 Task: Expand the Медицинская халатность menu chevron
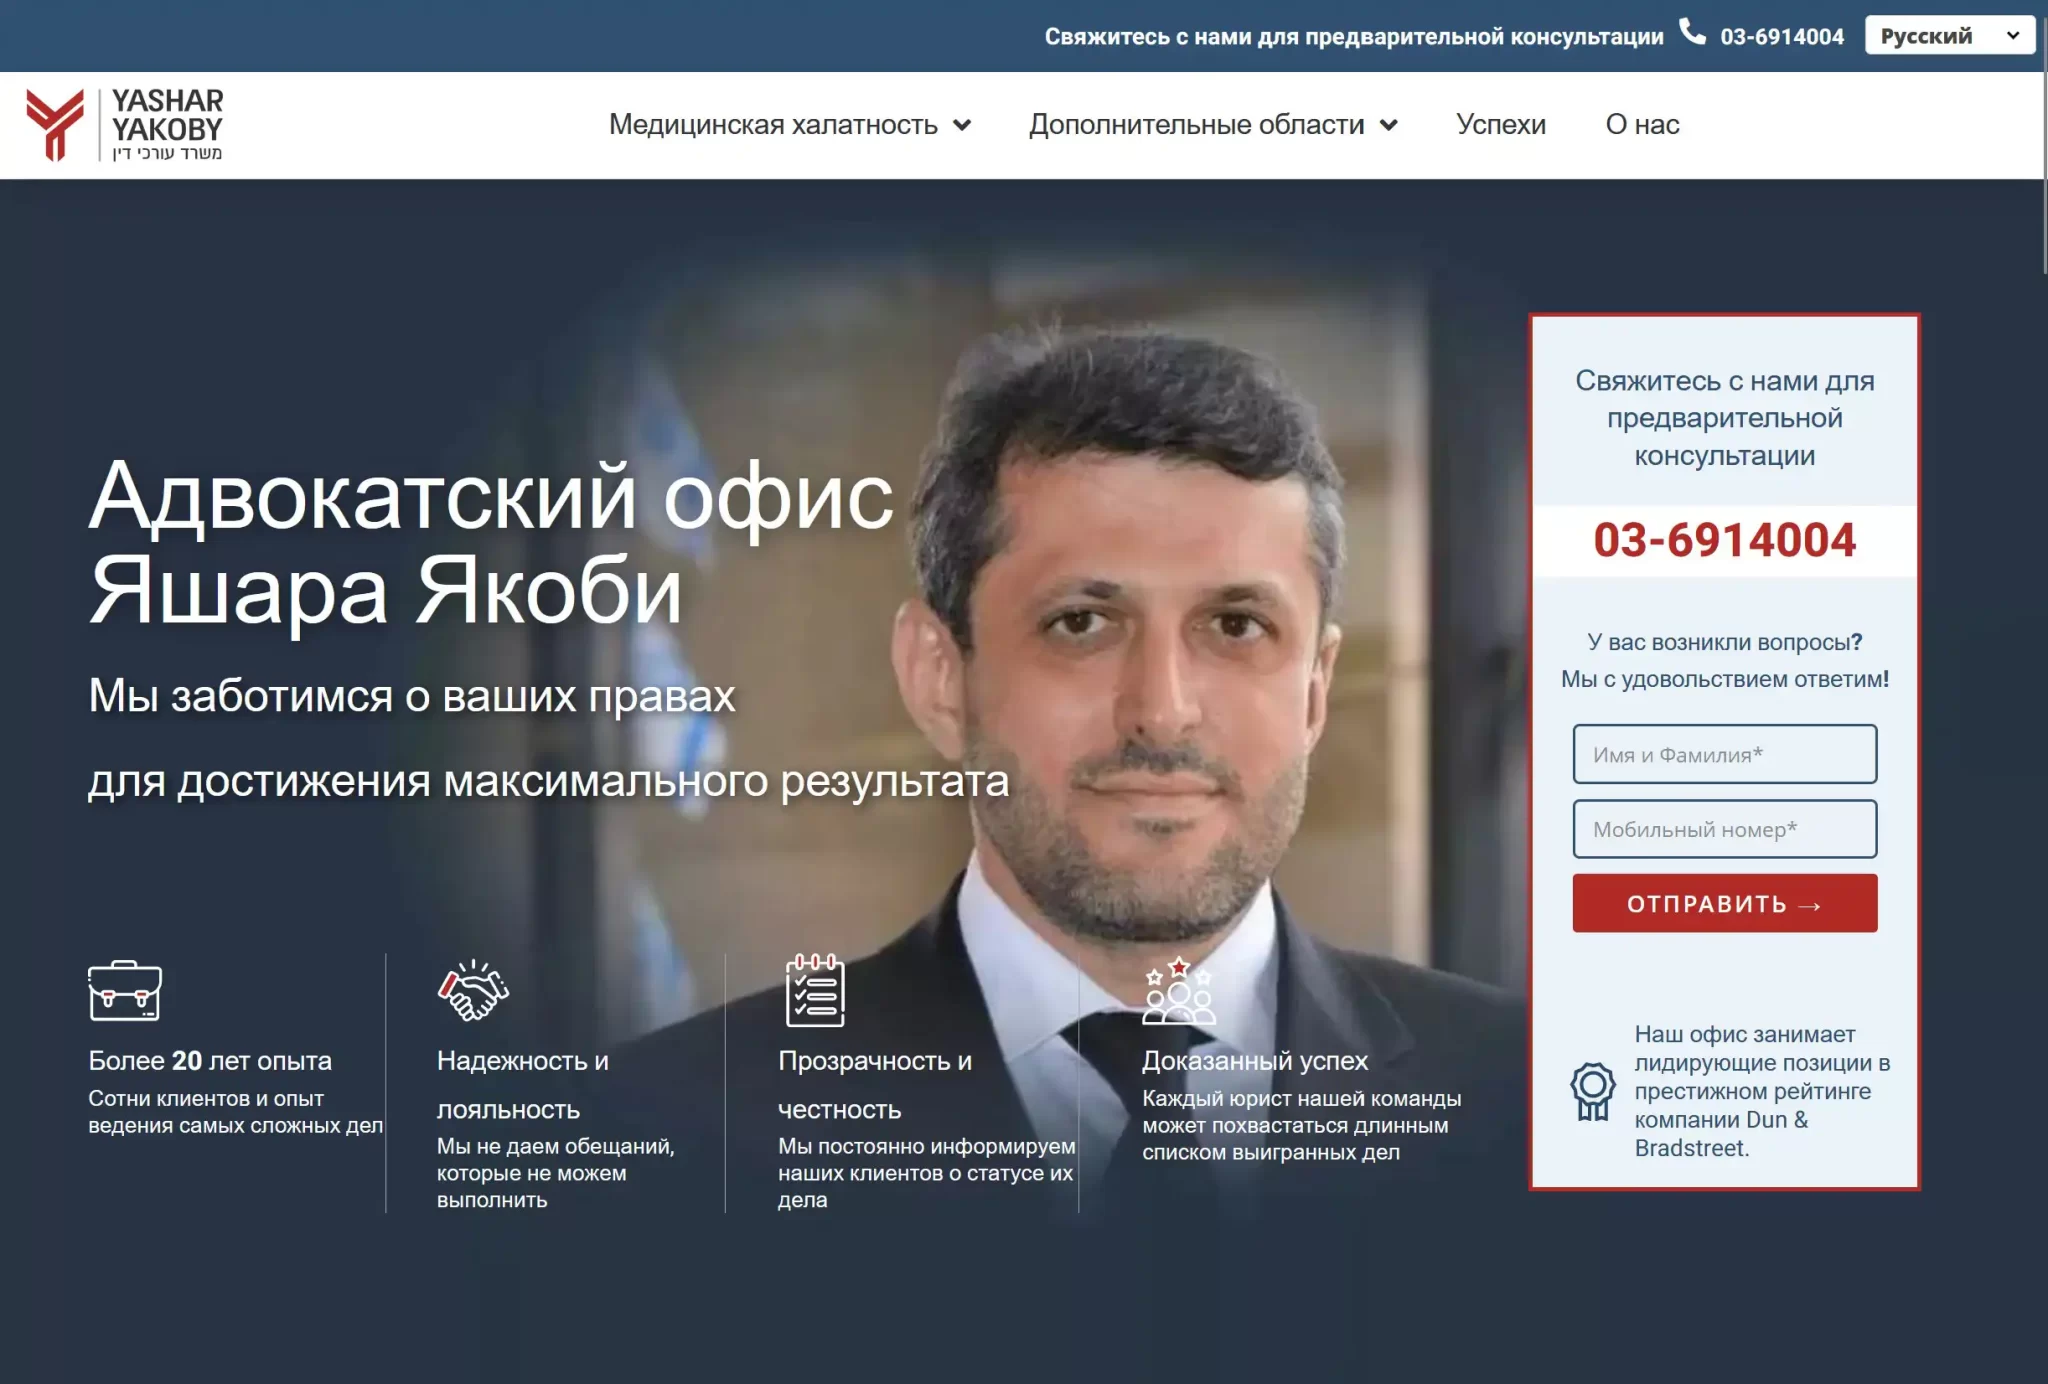962,125
